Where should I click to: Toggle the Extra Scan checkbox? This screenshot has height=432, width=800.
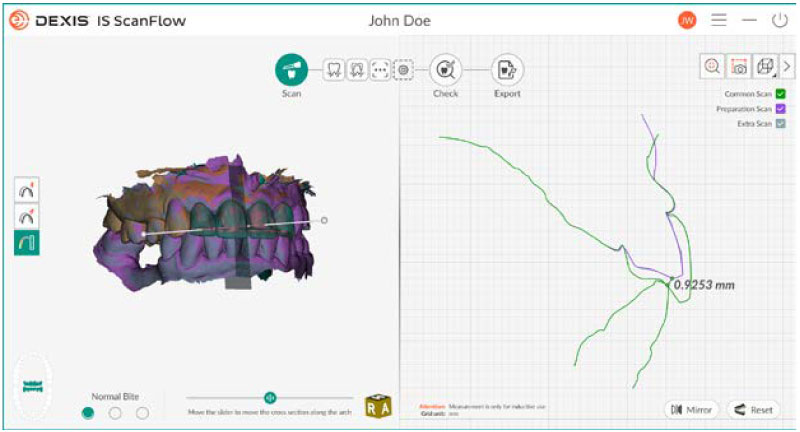780,123
